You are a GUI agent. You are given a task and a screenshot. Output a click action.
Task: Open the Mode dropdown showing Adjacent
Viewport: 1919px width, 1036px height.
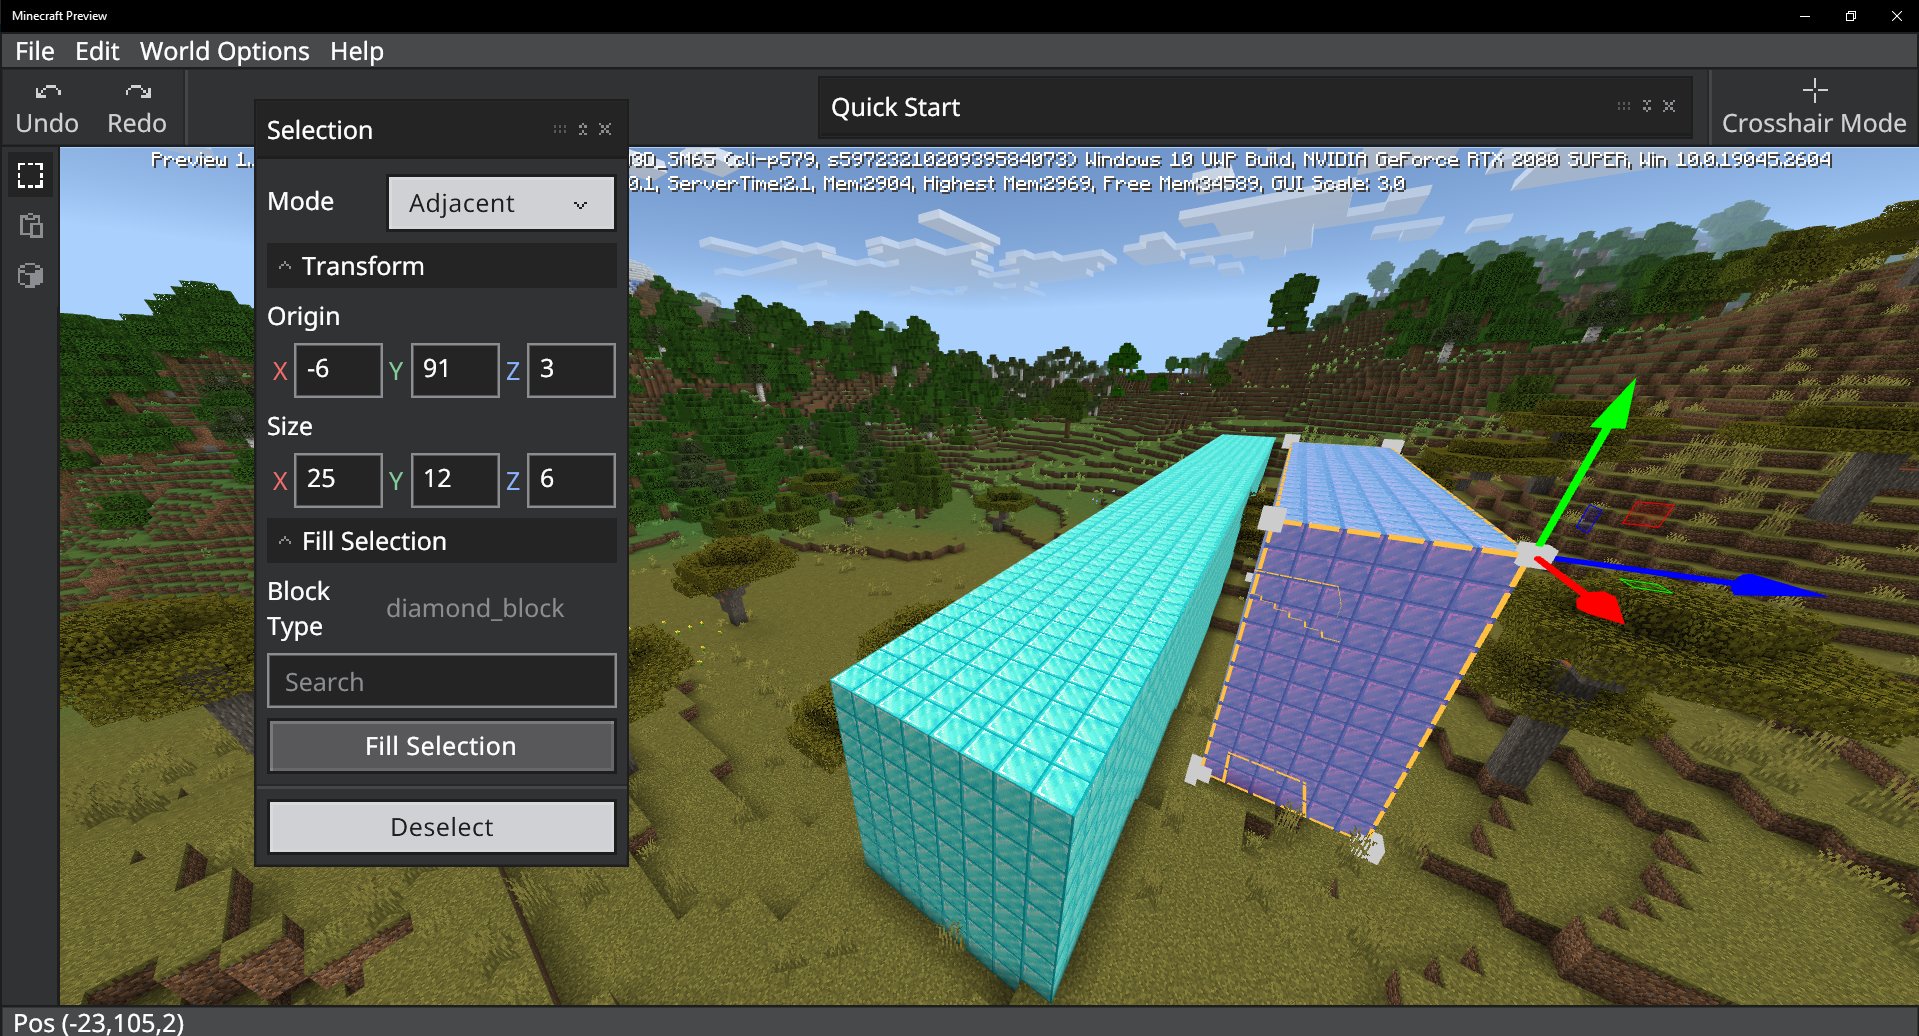[500, 203]
